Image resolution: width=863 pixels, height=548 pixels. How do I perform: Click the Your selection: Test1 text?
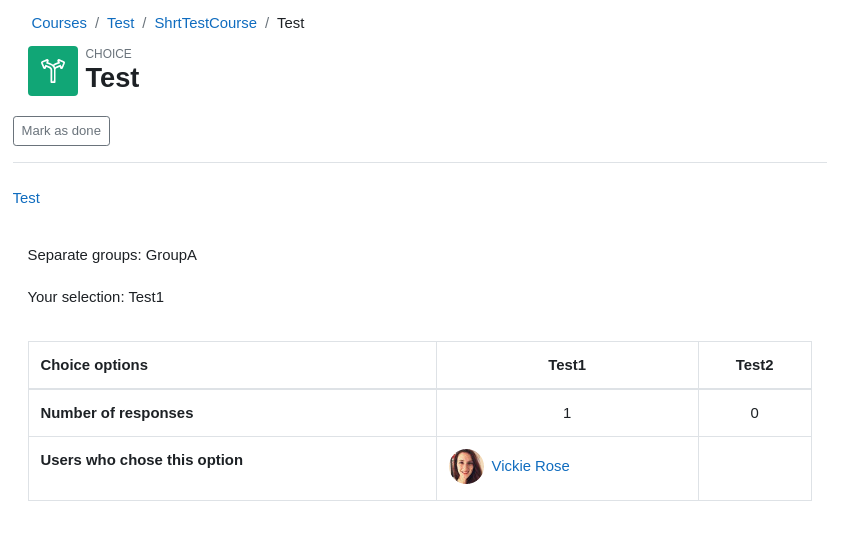(x=96, y=297)
